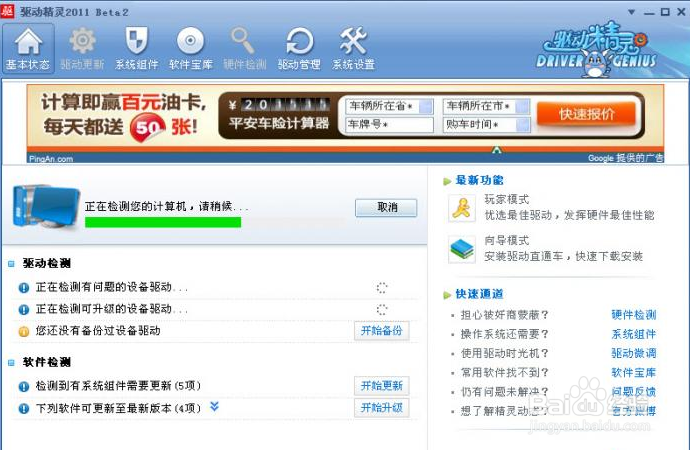Click the red 驱 app icon in title bar
This screenshot has height=450, width=690.
7,11
